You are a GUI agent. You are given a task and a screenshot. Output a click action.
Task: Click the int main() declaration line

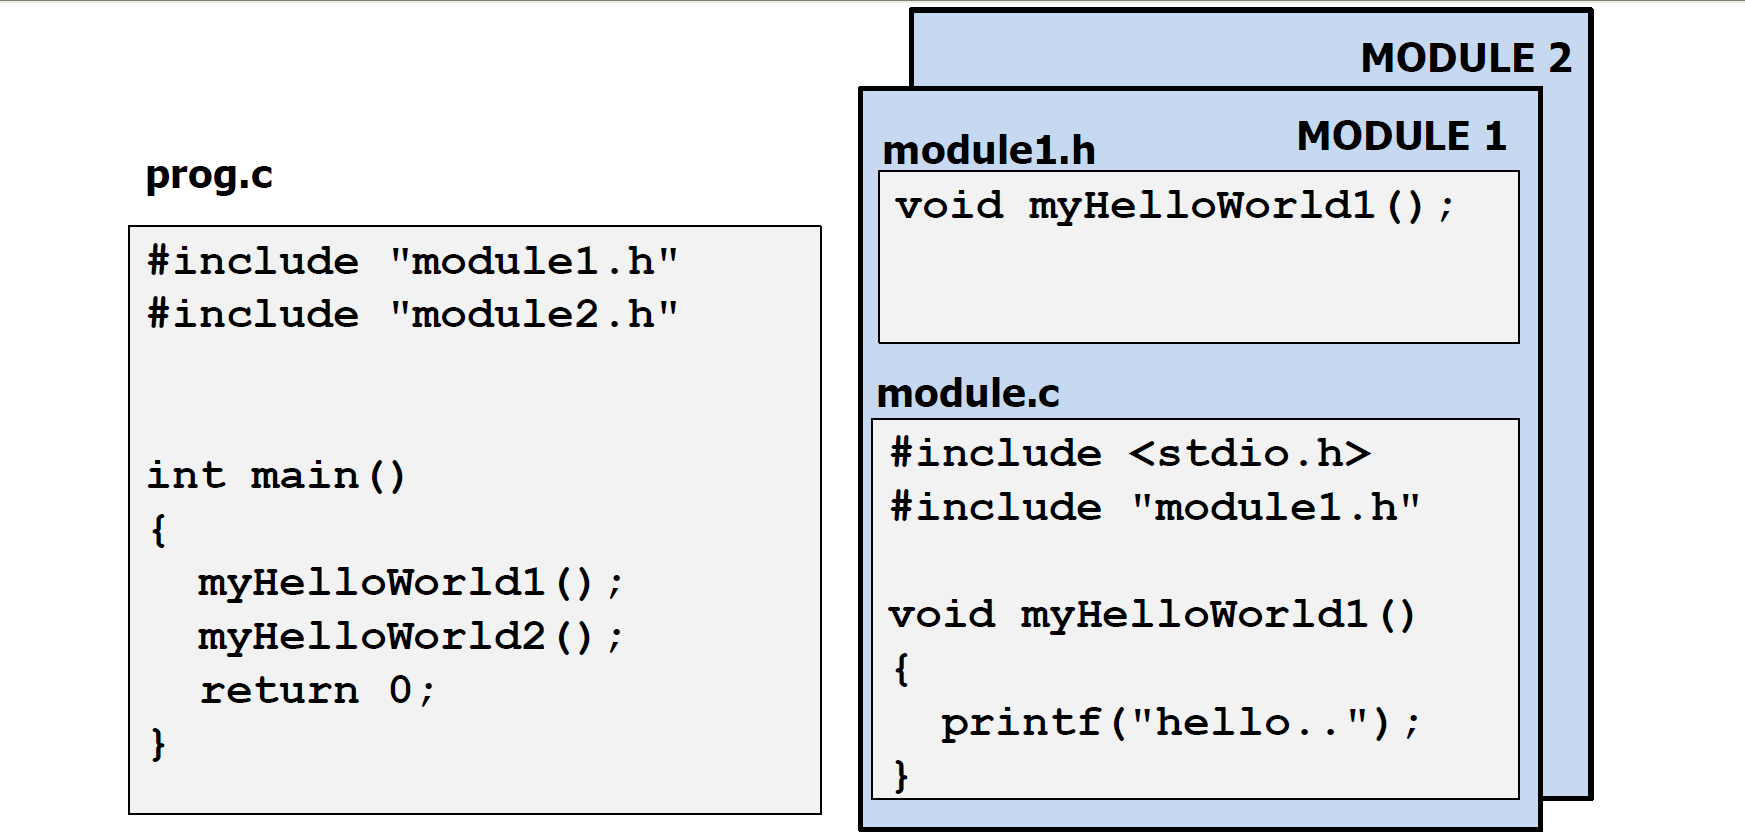coord(276,475)
